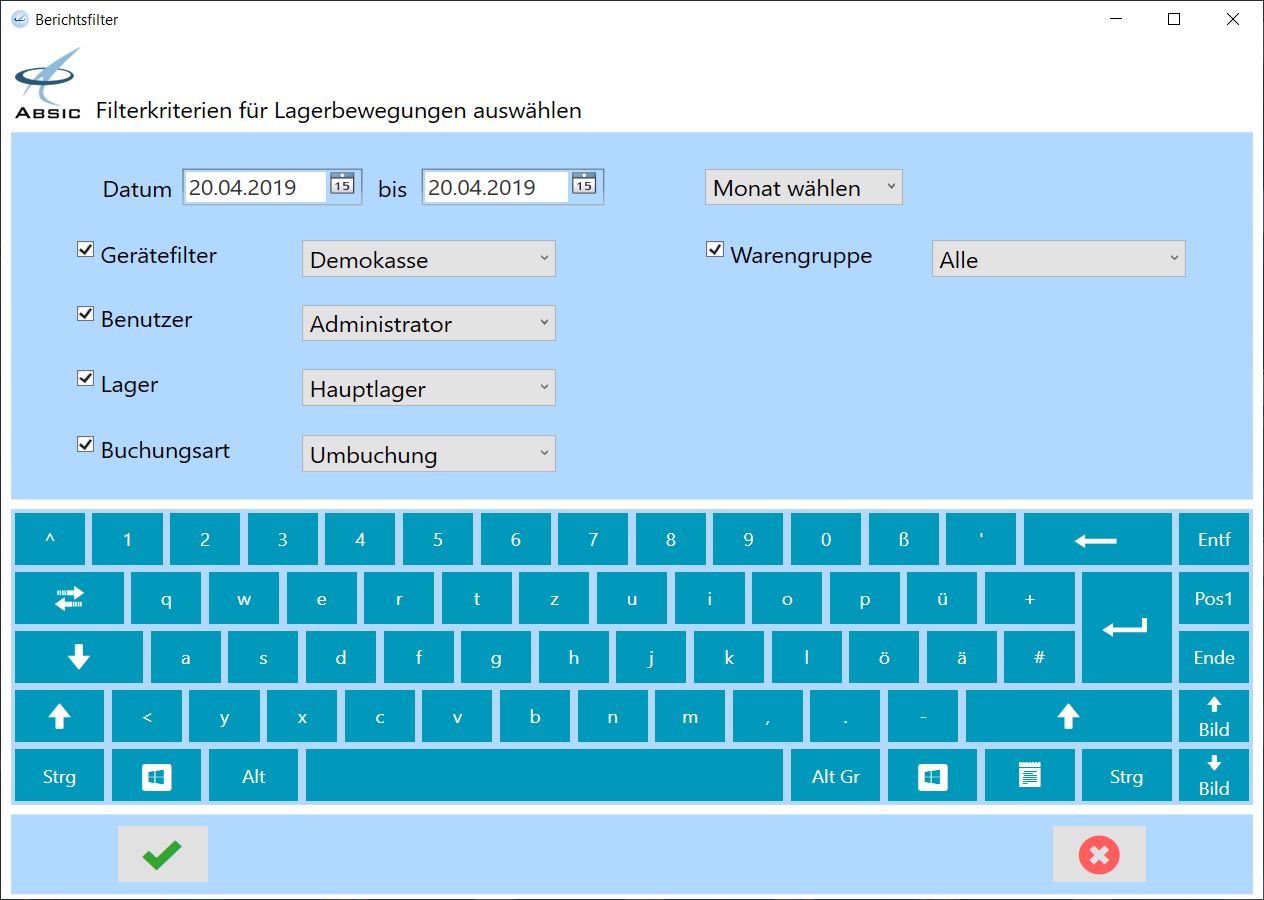Open the Umbuchung booking type dropdown
The width and height of the screenshot is (1264, 900).
[x=428, y=454]
